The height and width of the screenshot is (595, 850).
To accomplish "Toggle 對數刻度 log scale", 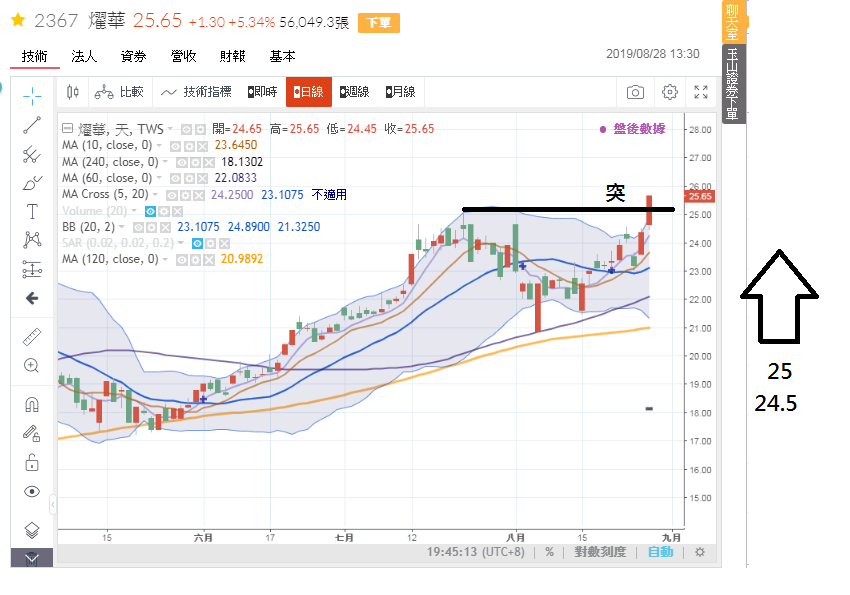I will 600,552.
